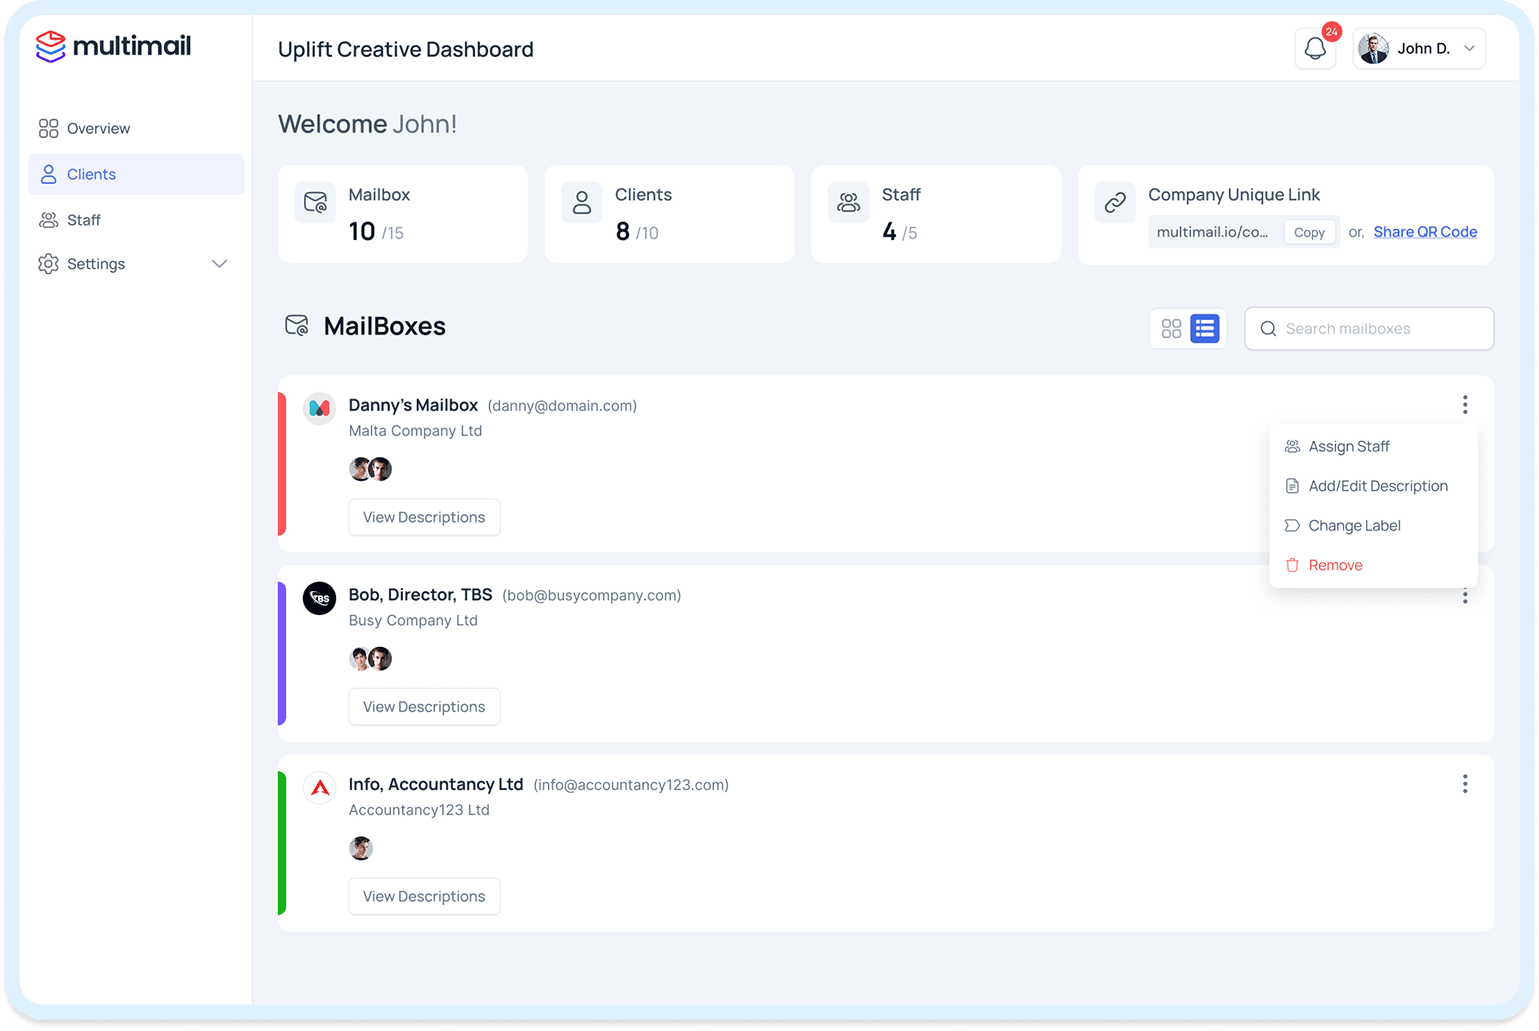Image resolution: width=1539 pixels, height=1031 pixels.
Task: Open the notification bell icon
Action: point(1315,47)
